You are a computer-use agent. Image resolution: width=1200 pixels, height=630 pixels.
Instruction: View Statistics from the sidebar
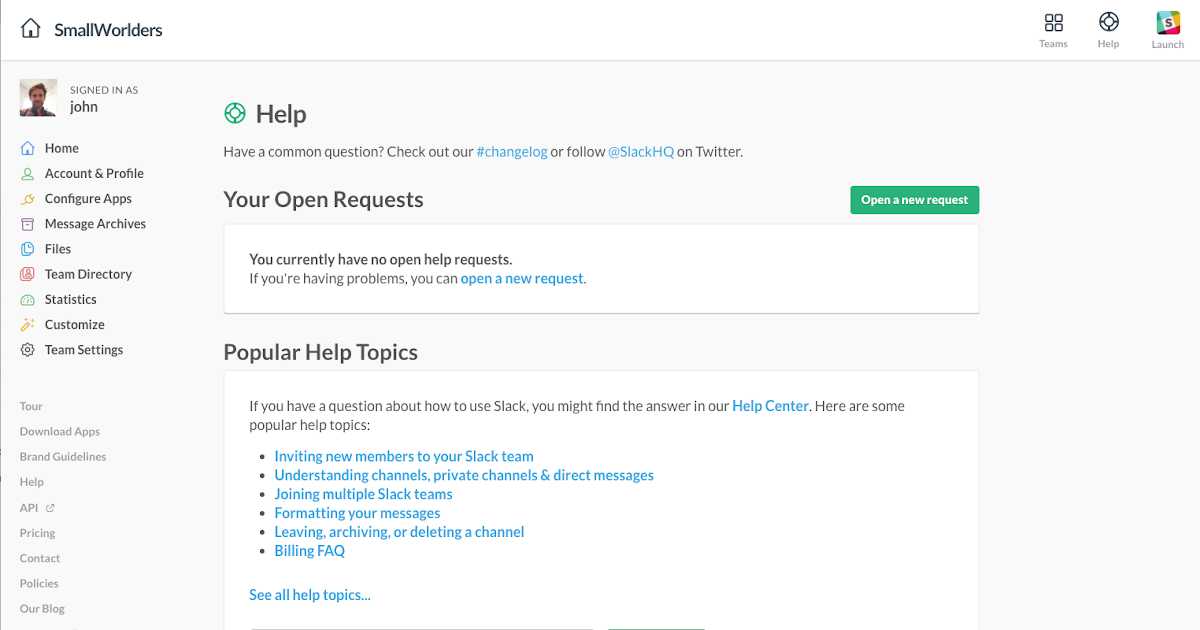click(x=71, y=299)
